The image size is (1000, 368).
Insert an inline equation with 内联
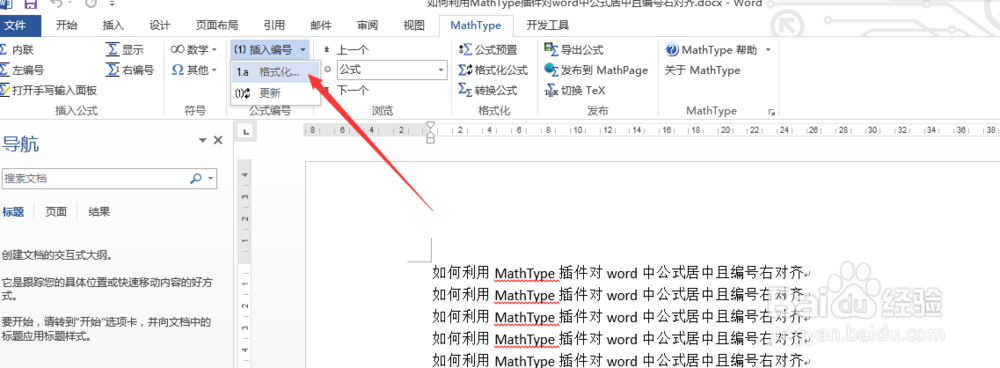[x=16, y=50]
